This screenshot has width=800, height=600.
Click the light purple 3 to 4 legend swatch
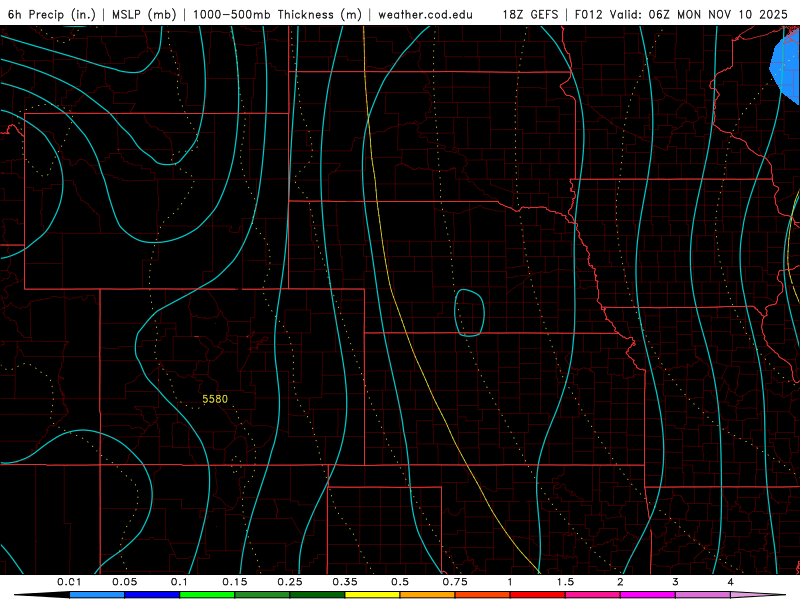[703, 595]
